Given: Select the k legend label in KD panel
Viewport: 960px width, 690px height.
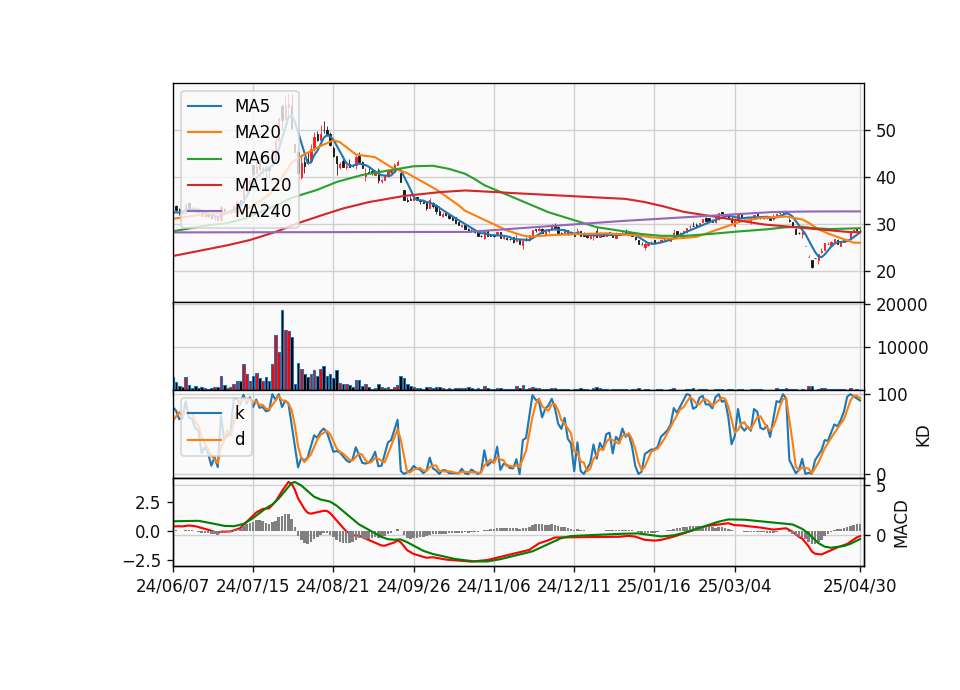Looking at the screenshot, I should pos(239,413).
